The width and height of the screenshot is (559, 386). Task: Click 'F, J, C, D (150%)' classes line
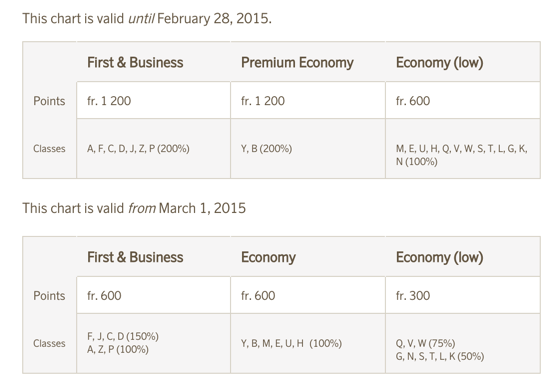123,336
